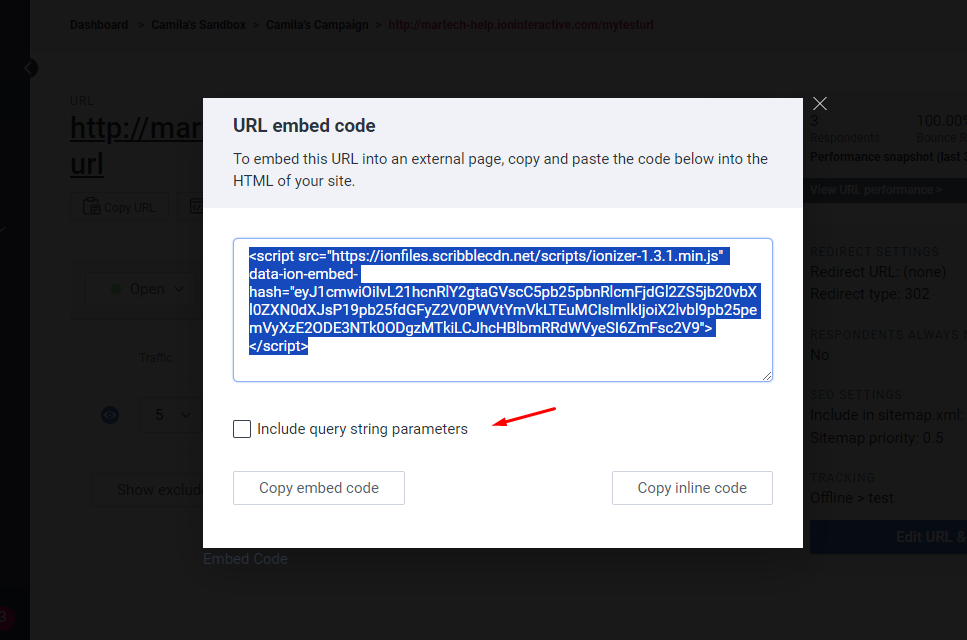
Task: Check Include query string parameters box
Action: (x=242, y=429)
